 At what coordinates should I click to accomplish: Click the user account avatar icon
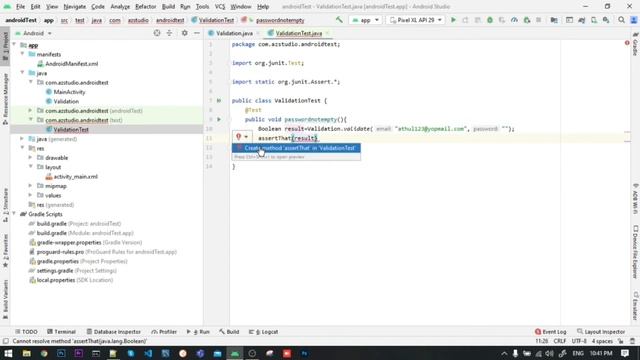tap(633, 20)
